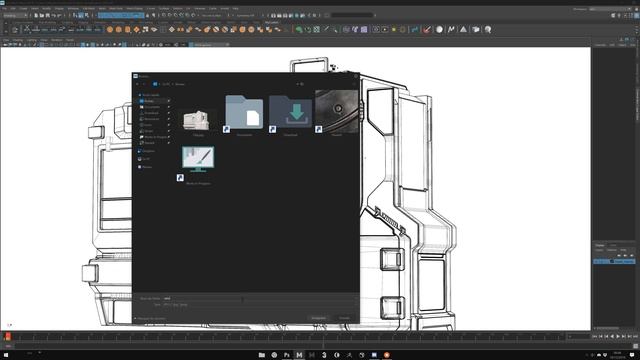Click the red current-frame marker on timeline
The image size is (640, 360).
(x=8, y=336)
